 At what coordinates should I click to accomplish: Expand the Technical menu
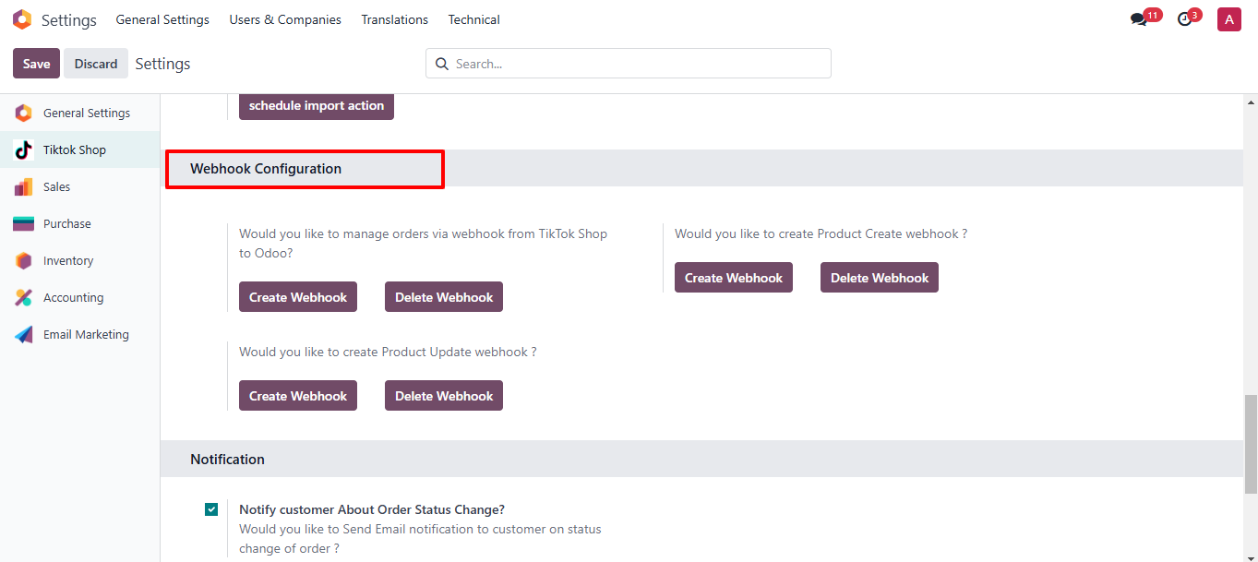(x=474, y=20)
